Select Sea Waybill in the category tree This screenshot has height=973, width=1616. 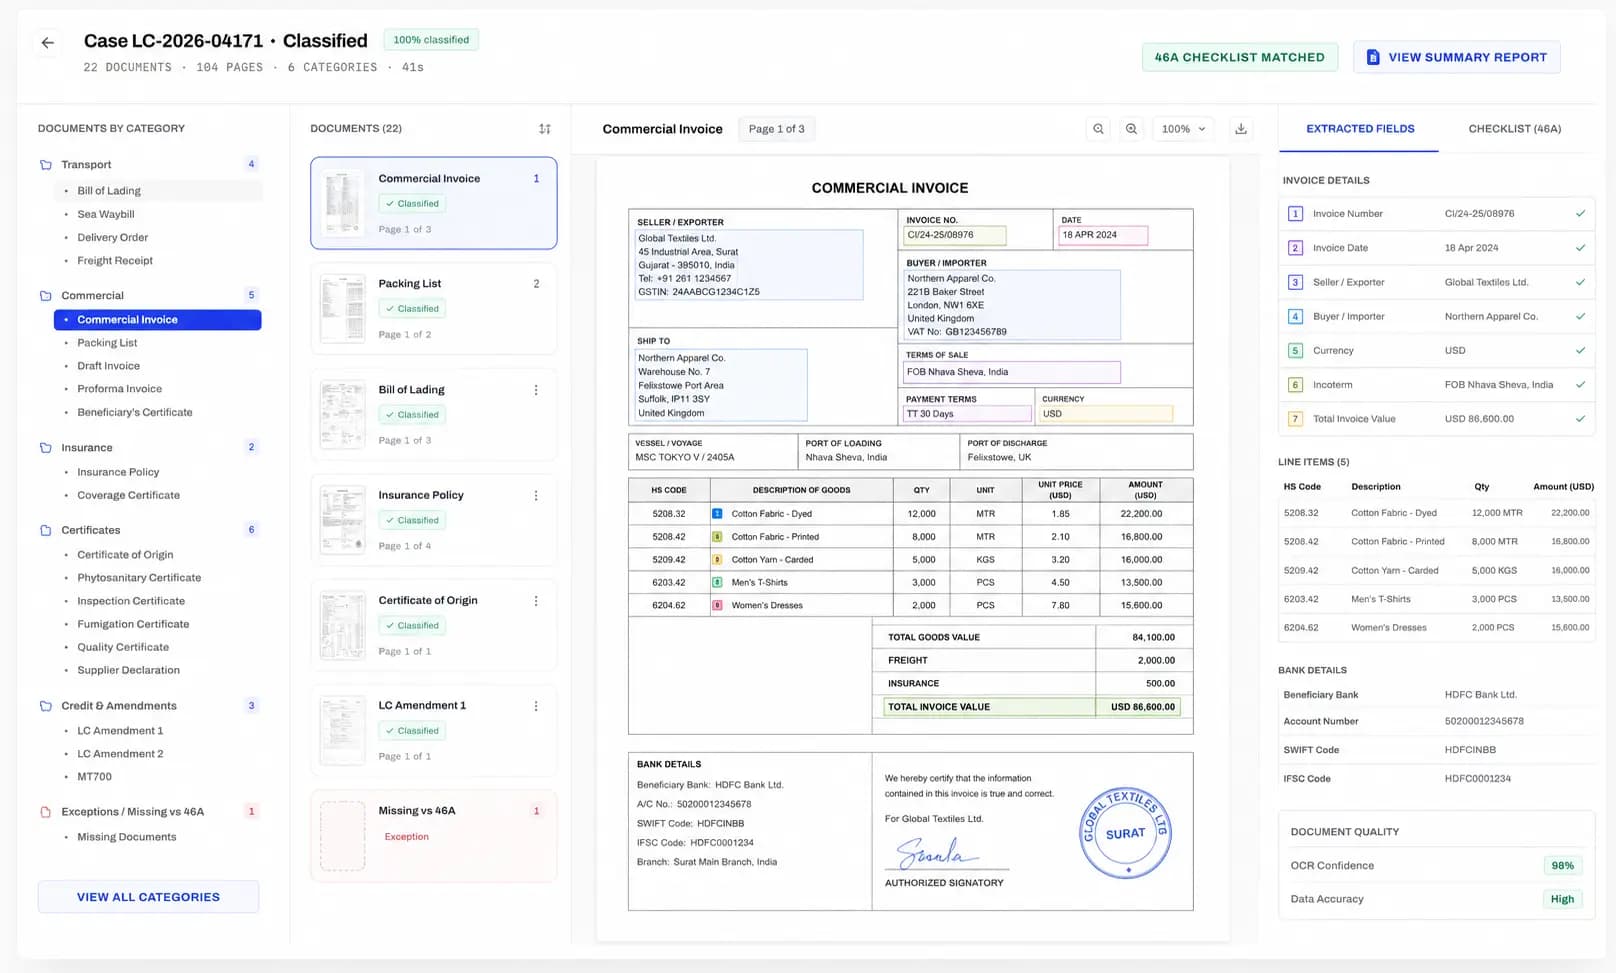click(x=106, y=214)
